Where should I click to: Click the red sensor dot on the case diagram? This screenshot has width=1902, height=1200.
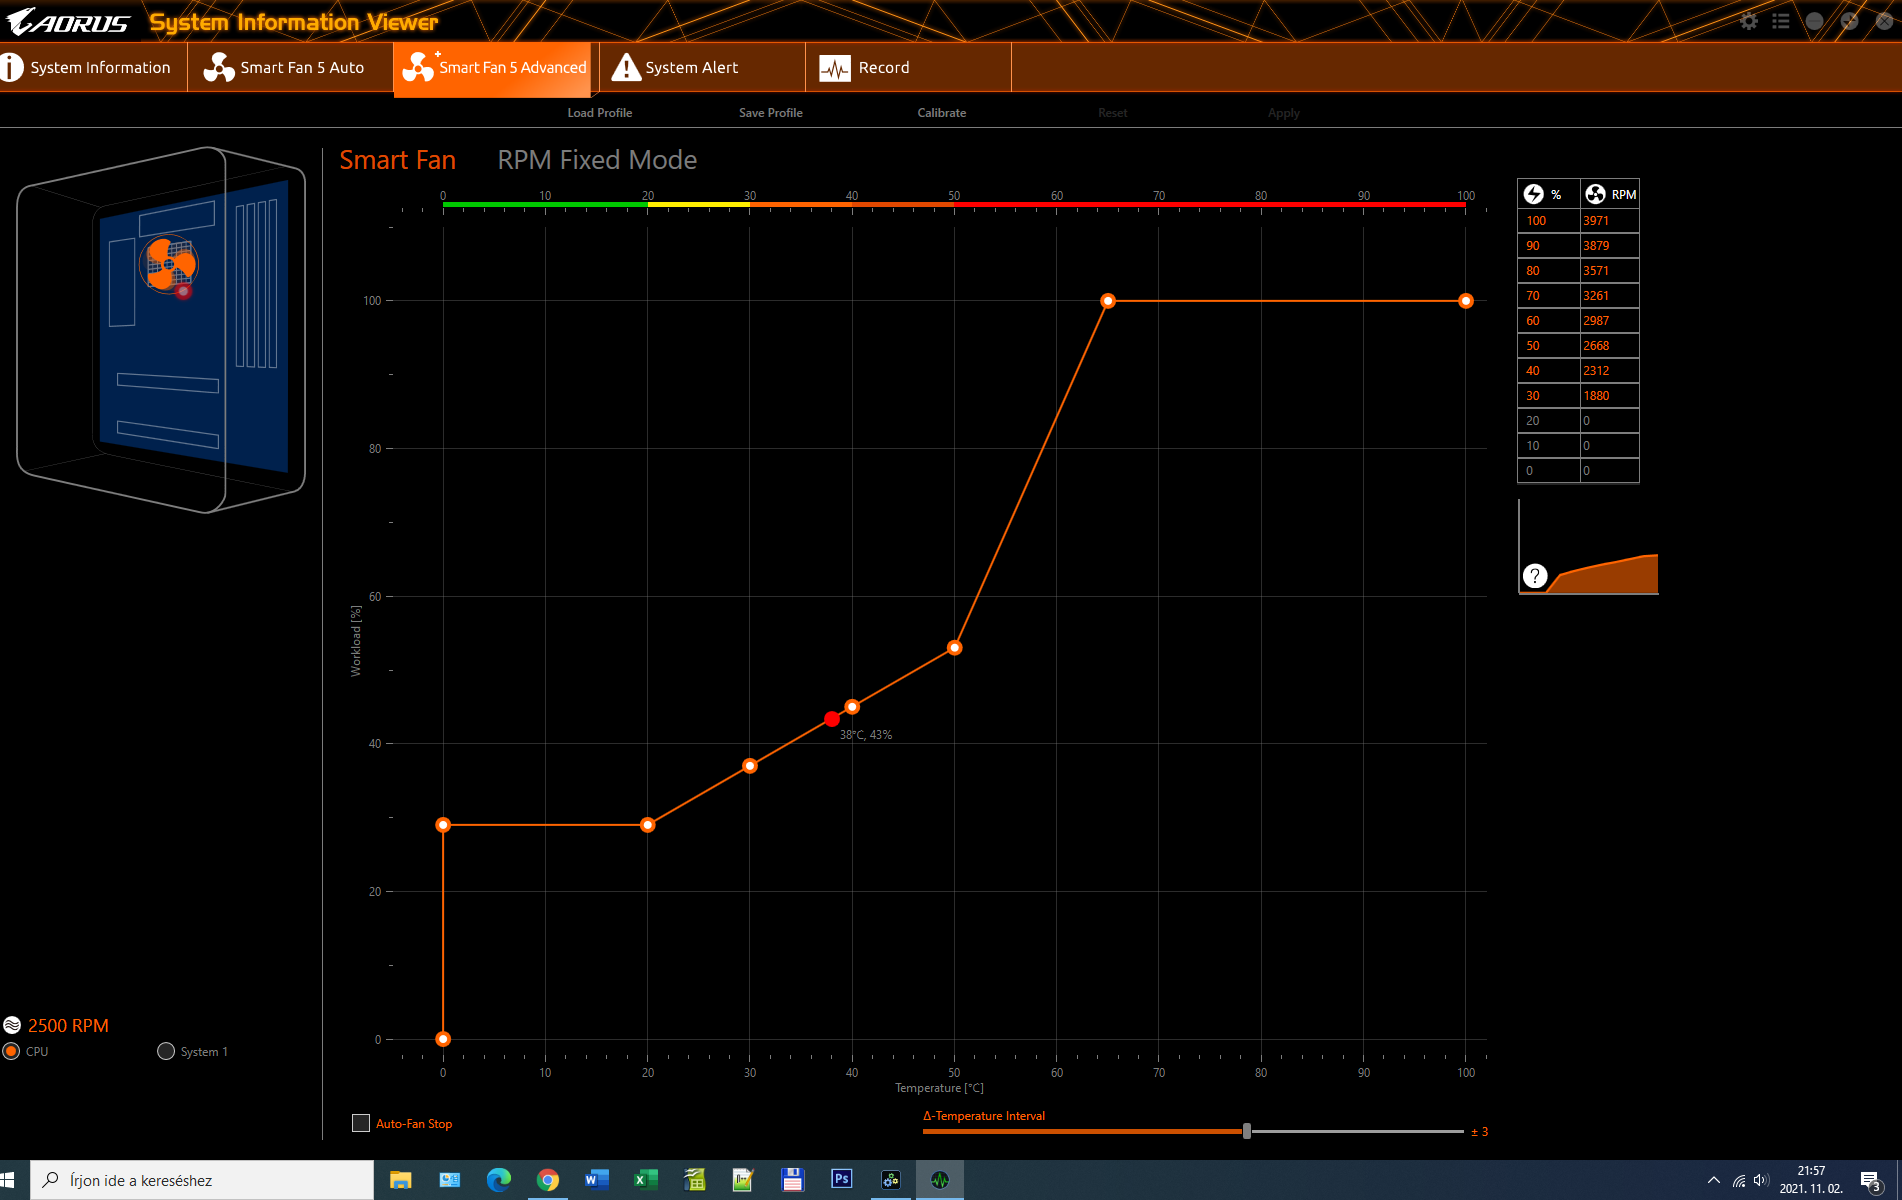[183, 292]
